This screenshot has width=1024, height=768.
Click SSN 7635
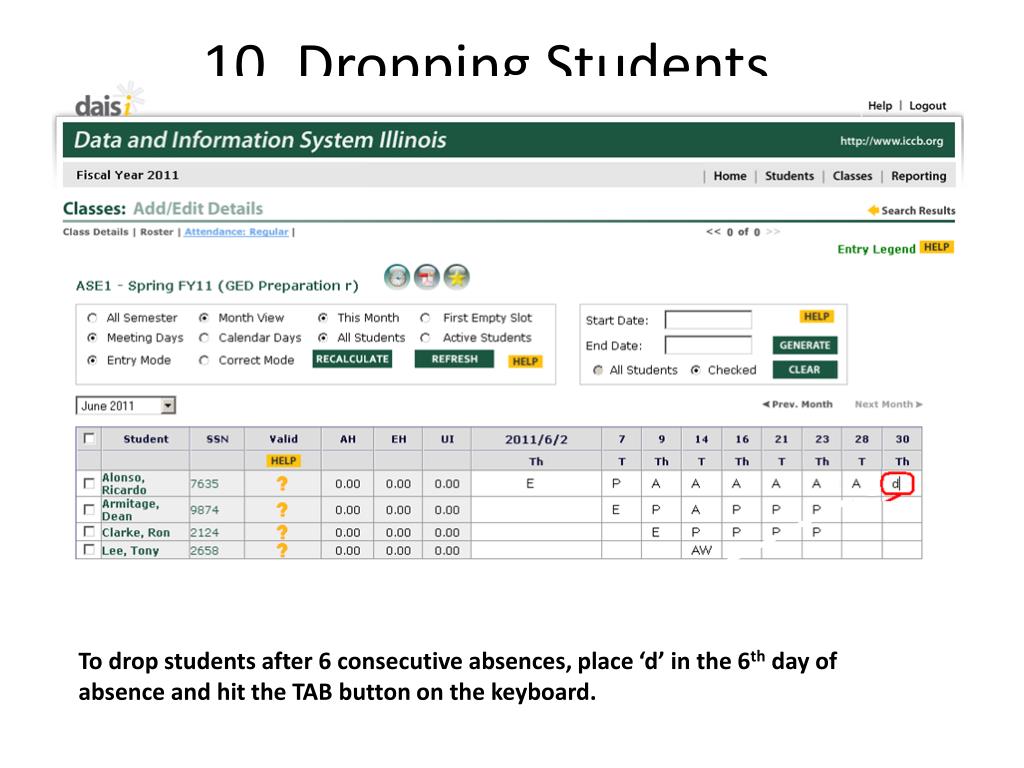point(204,484)
